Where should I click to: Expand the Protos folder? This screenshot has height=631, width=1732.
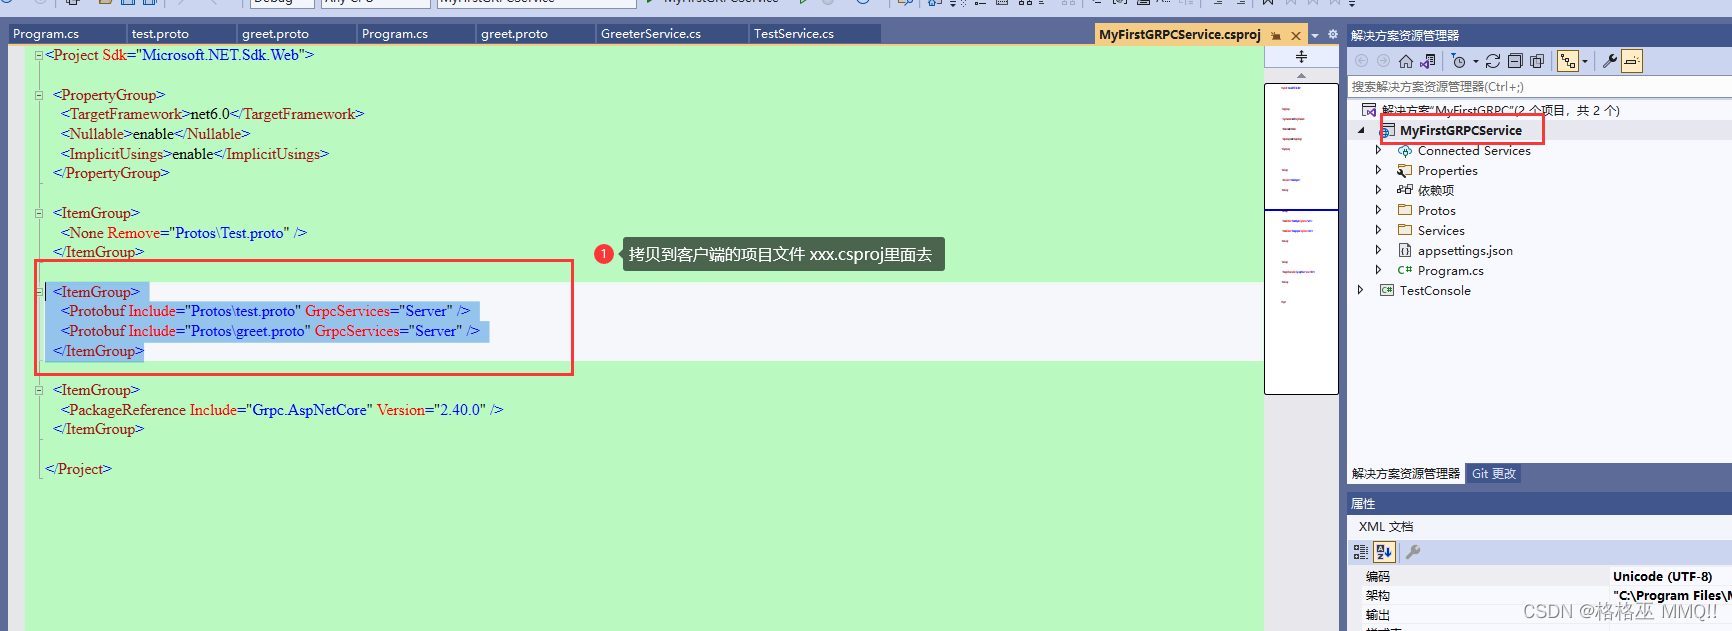[1378, 210]
